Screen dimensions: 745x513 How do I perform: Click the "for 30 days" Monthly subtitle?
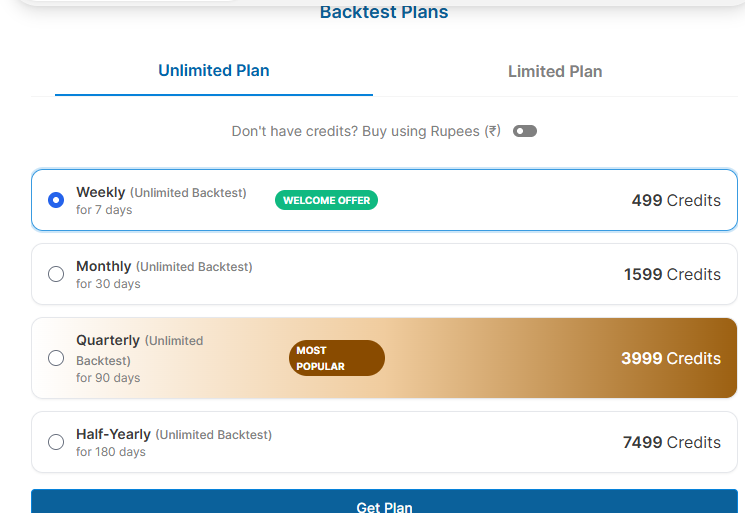click(108, 284)
